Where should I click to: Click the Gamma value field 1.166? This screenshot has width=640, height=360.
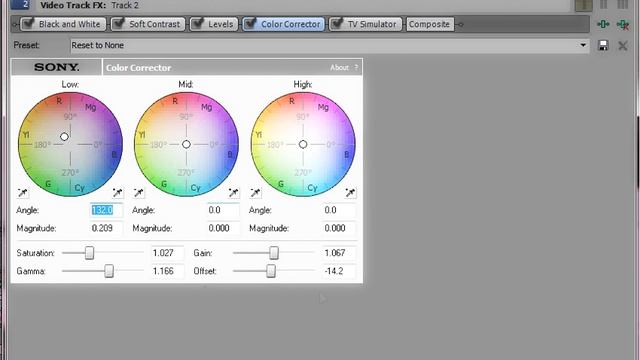coord(167,271)
